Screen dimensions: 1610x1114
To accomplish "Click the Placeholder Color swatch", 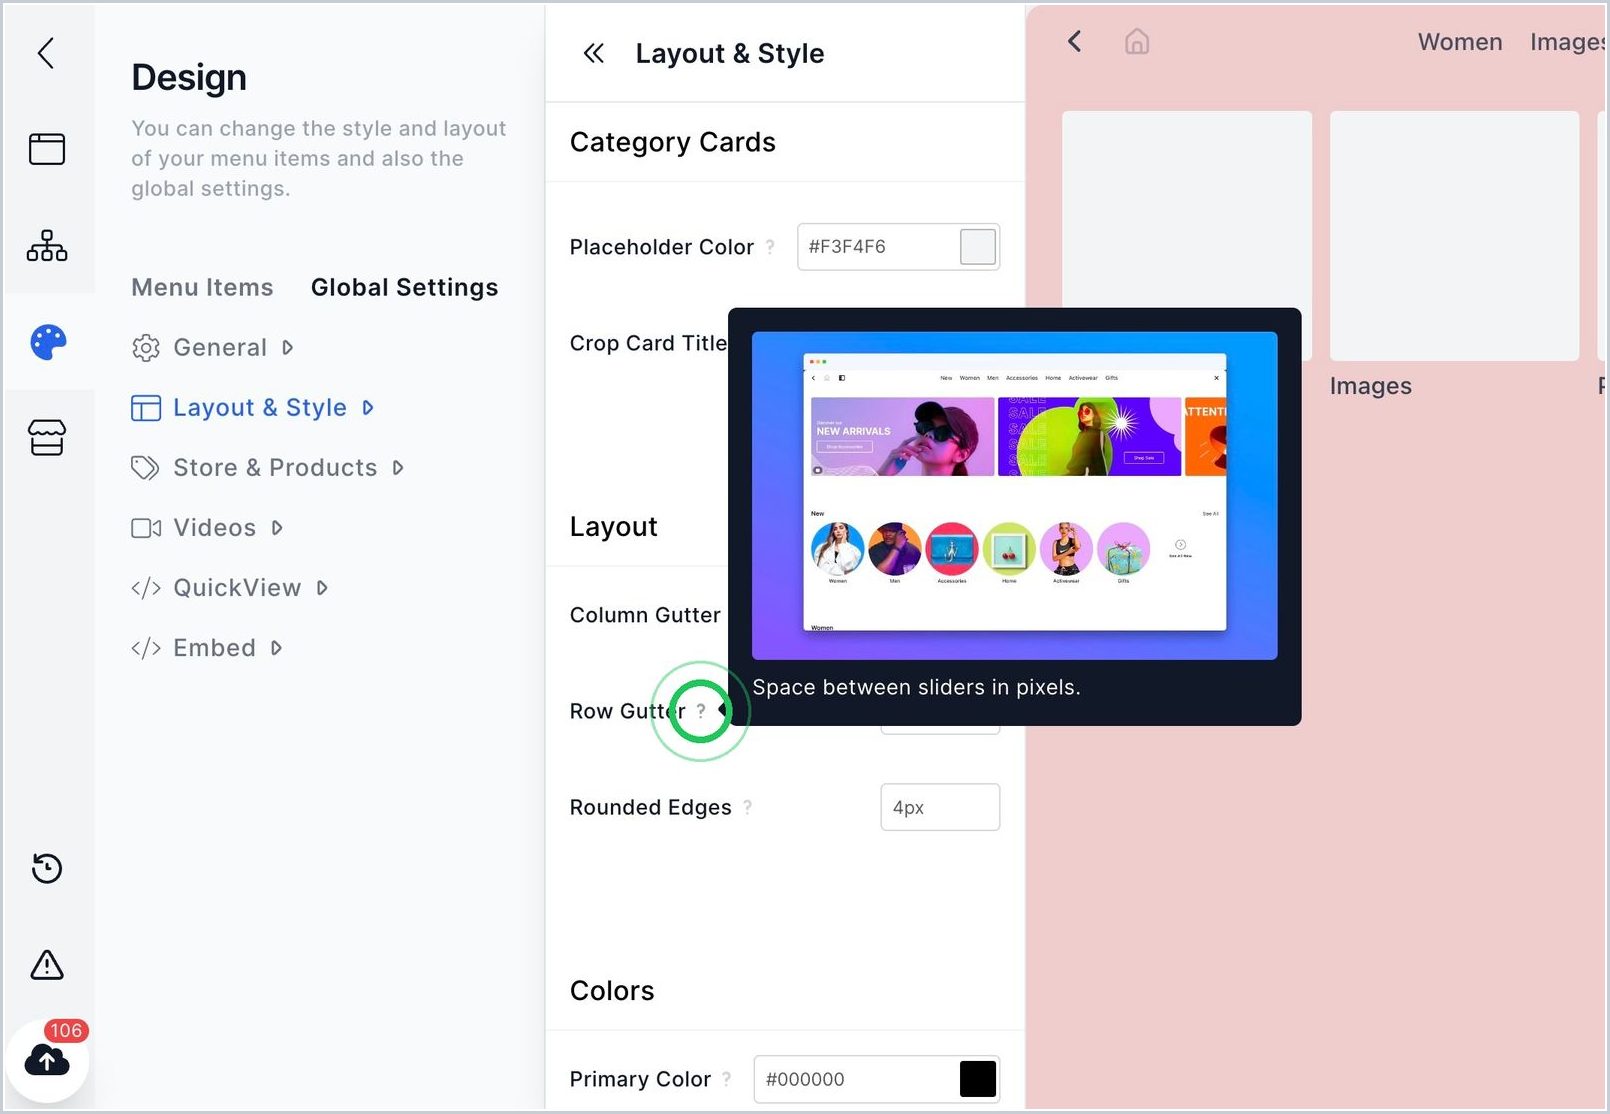I will coord(978,247).
